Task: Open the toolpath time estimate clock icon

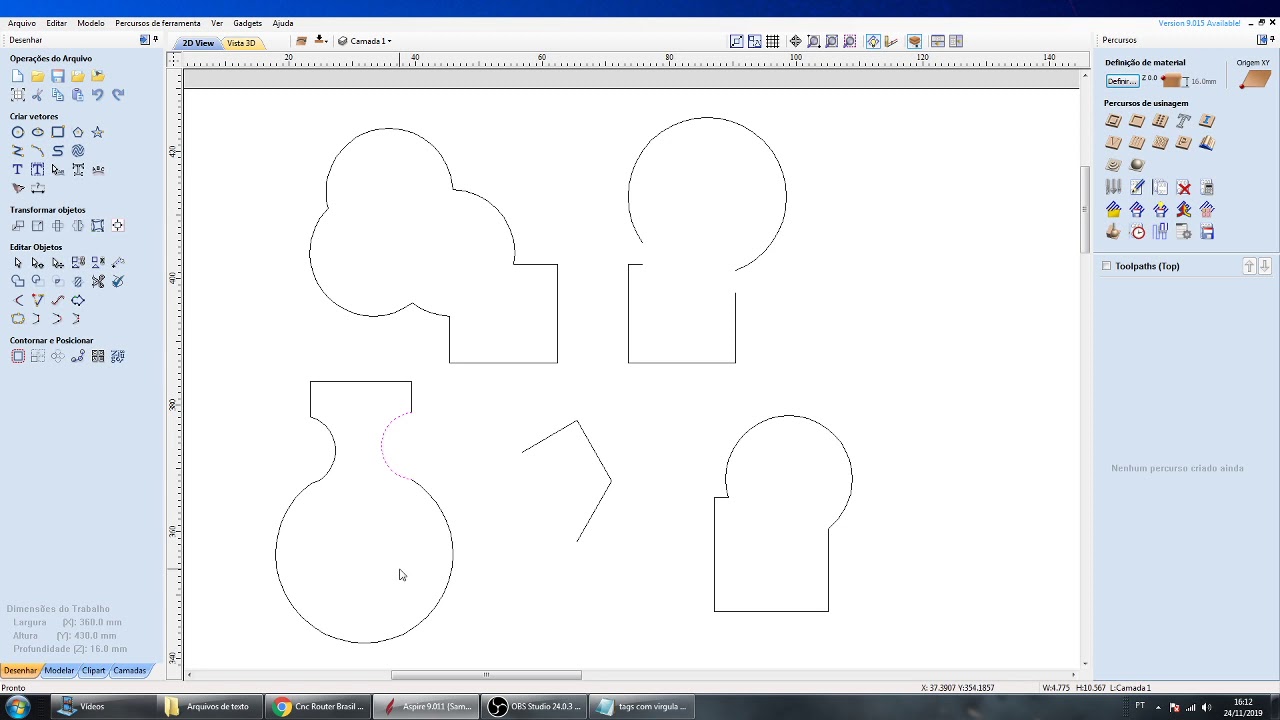Action: click(1137, 233)
